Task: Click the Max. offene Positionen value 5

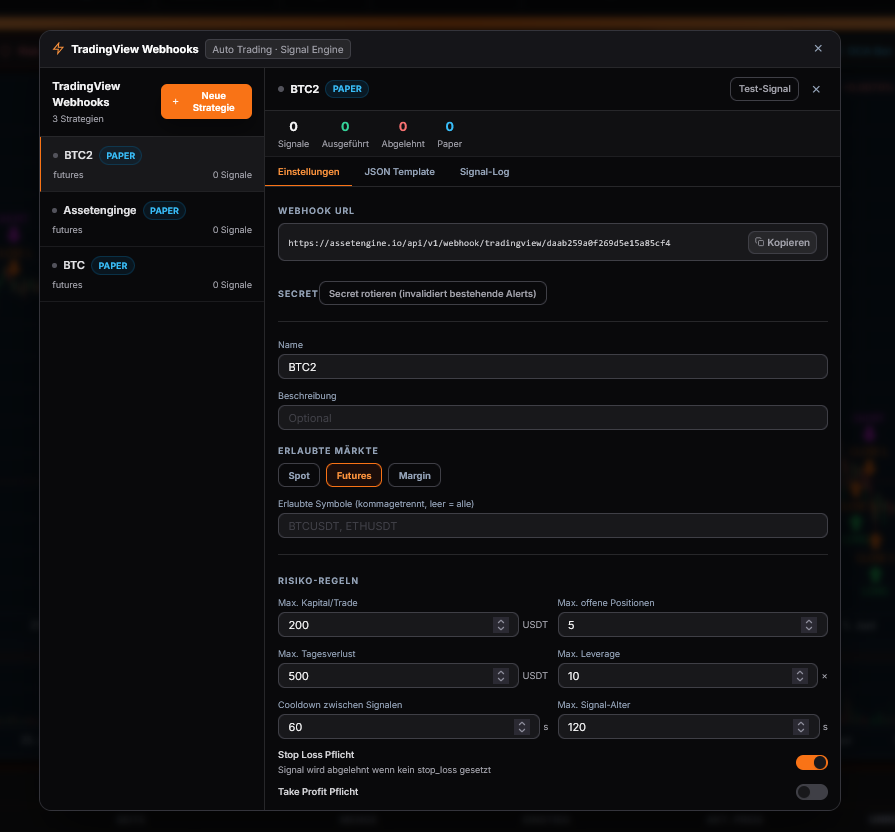Action: [x=571, y=625]
